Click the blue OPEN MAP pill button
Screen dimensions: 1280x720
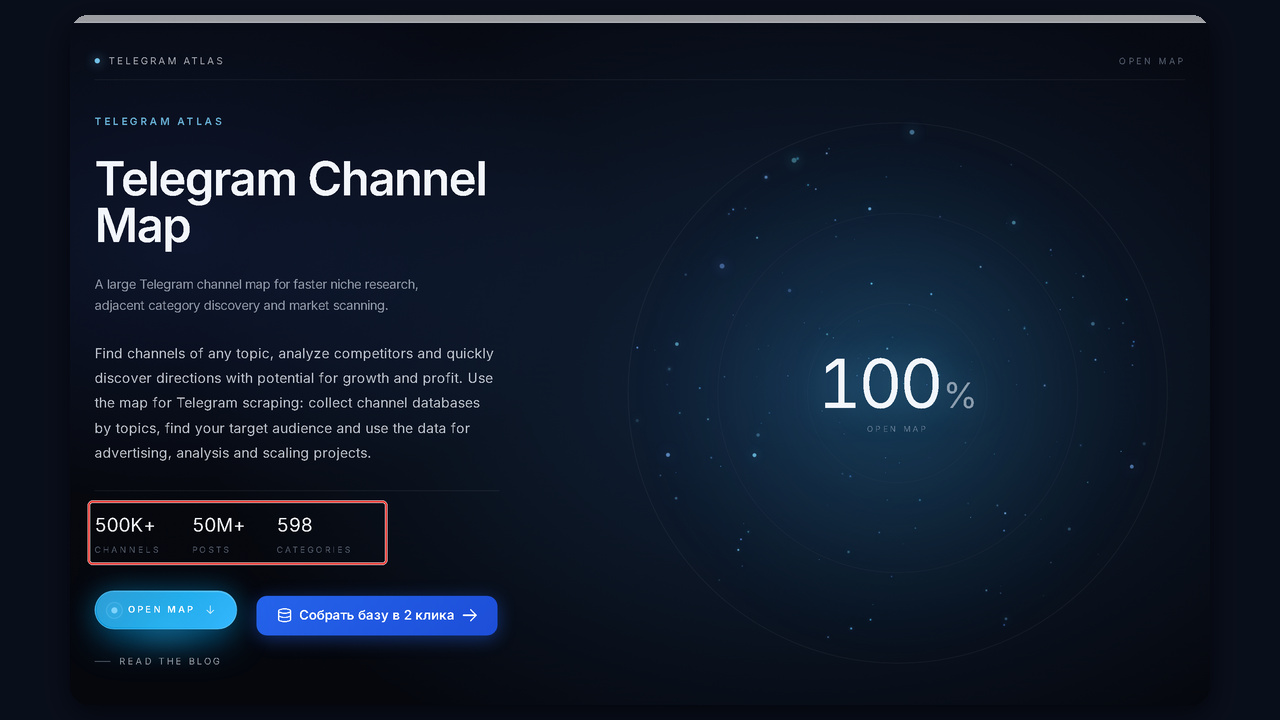(x=166, y=610)
